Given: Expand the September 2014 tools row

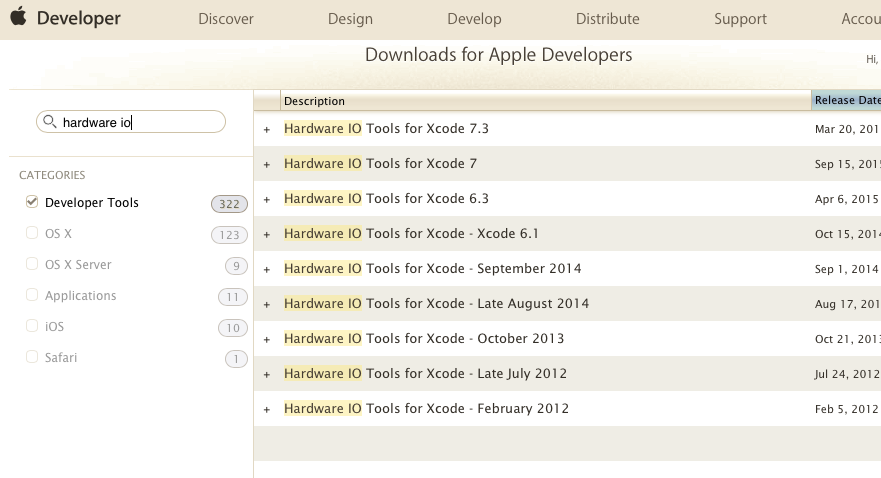Looking at the screenshot, I should [x=267, y=270].
